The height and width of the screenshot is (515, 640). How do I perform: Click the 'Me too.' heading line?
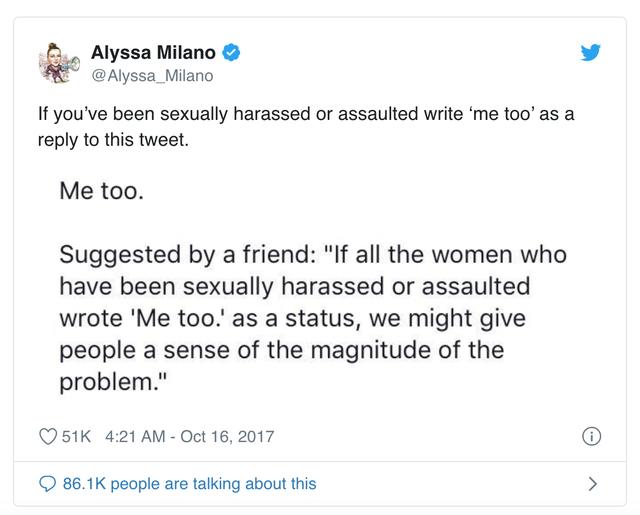tap(102, 191)
